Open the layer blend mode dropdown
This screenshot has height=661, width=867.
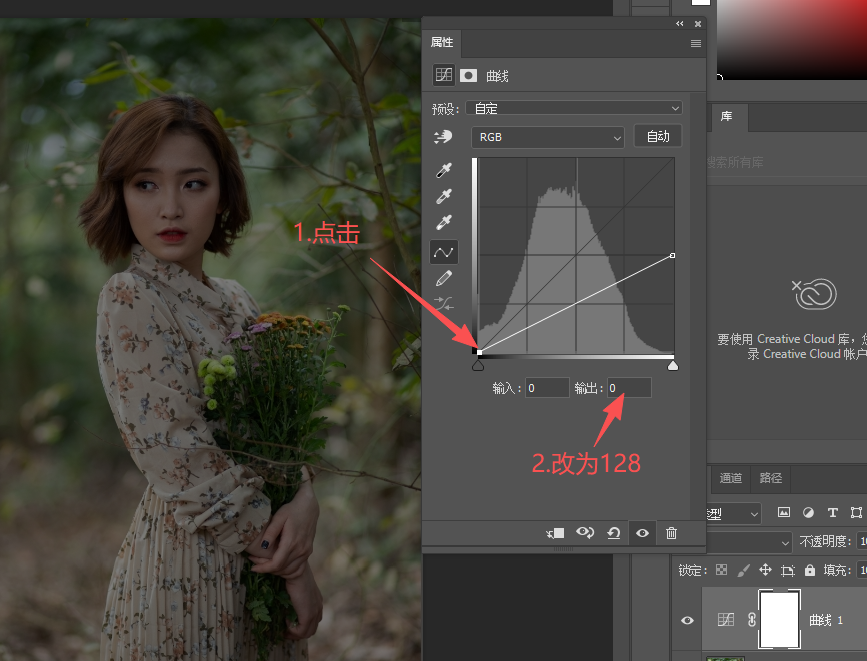click(x=749, y=542)
